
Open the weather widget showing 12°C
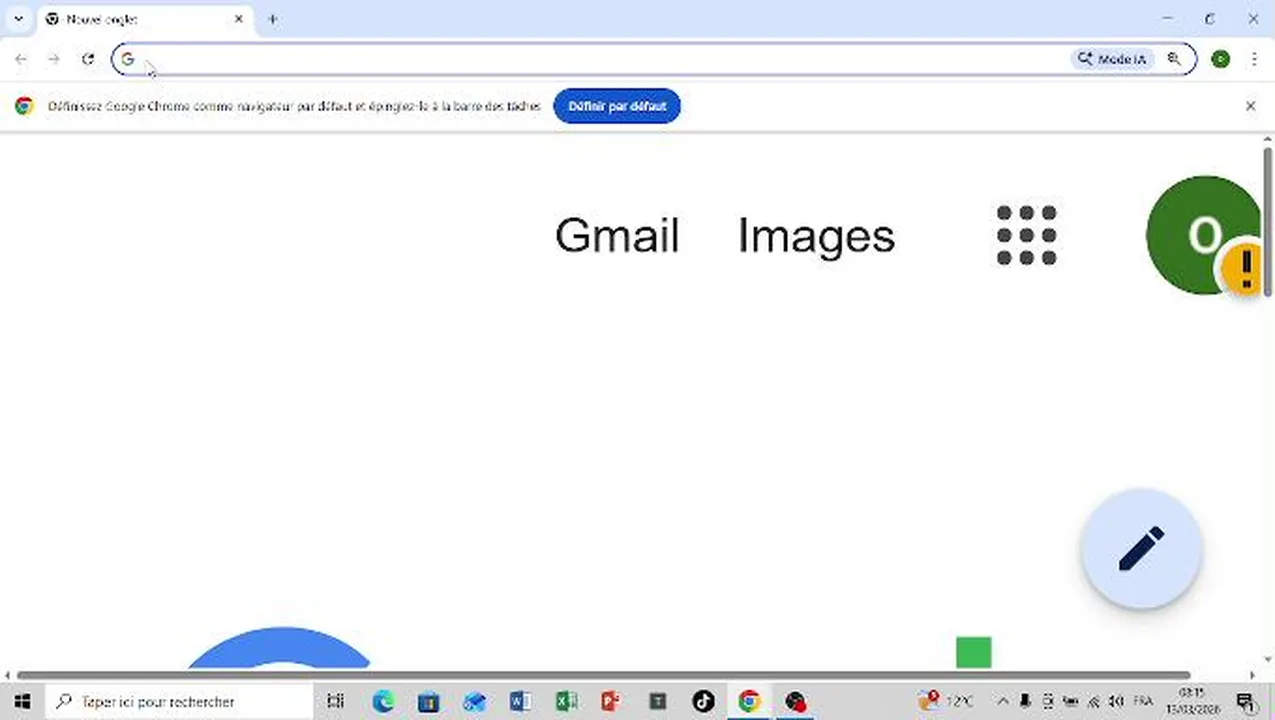pyautogui.click(x=945, y=701)
